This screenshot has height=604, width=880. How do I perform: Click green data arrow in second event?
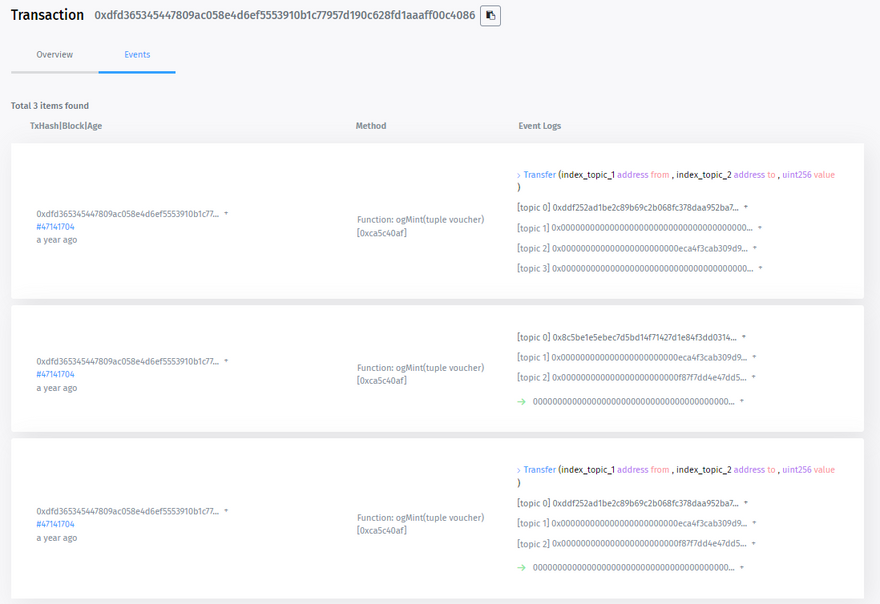521,402
